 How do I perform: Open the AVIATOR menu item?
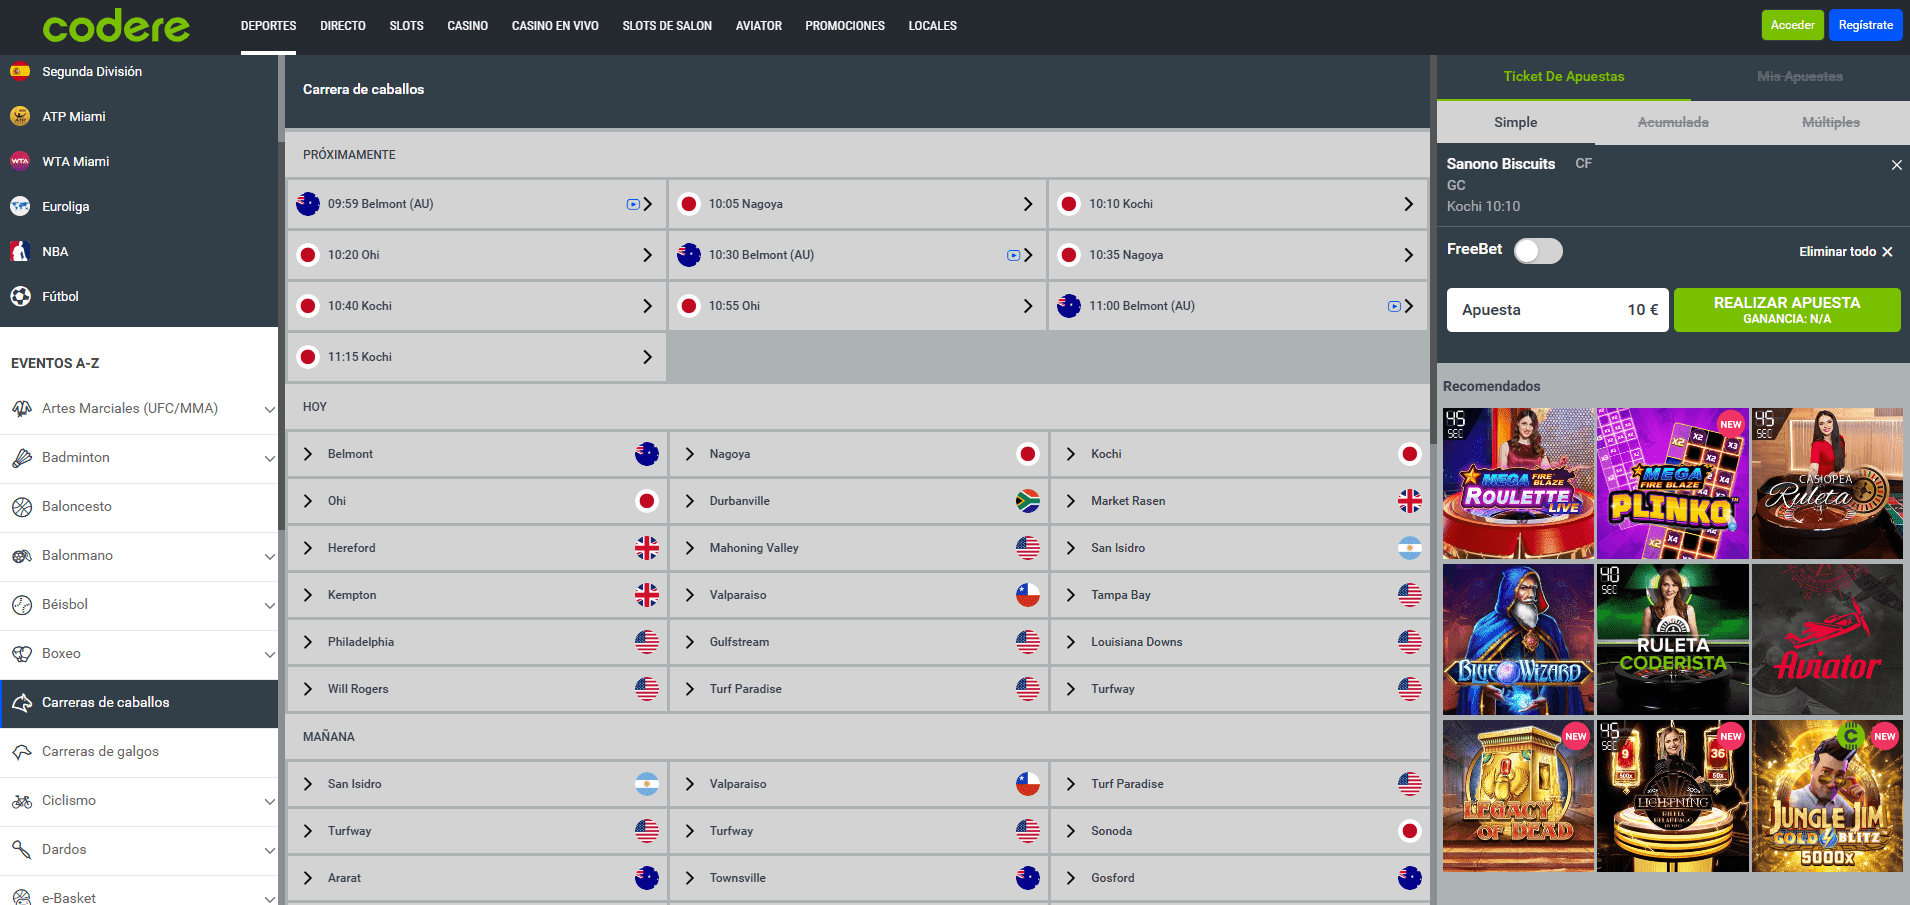759,26
